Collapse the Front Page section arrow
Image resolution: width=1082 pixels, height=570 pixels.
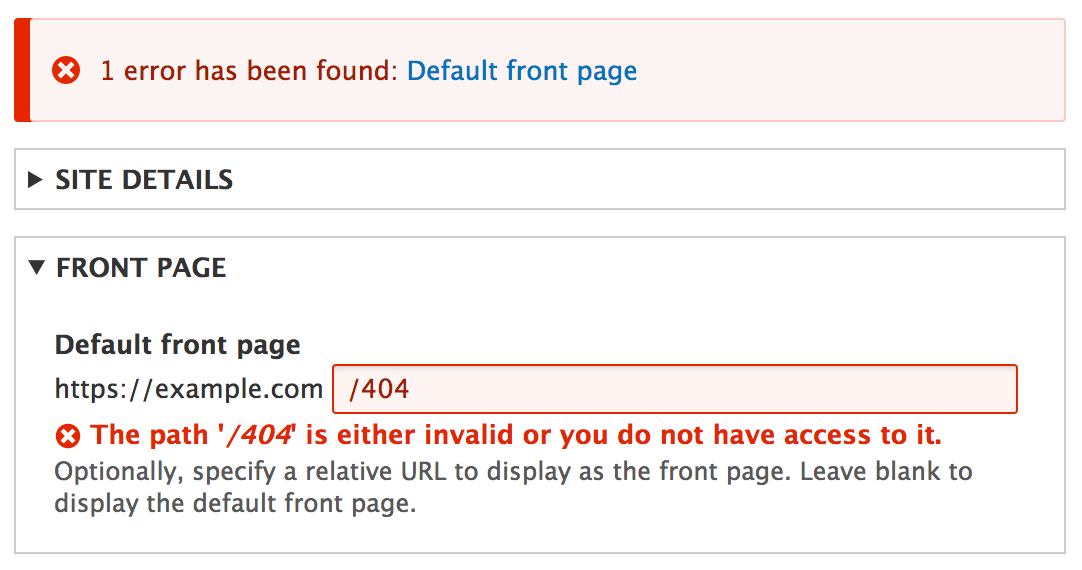point(37,267)
